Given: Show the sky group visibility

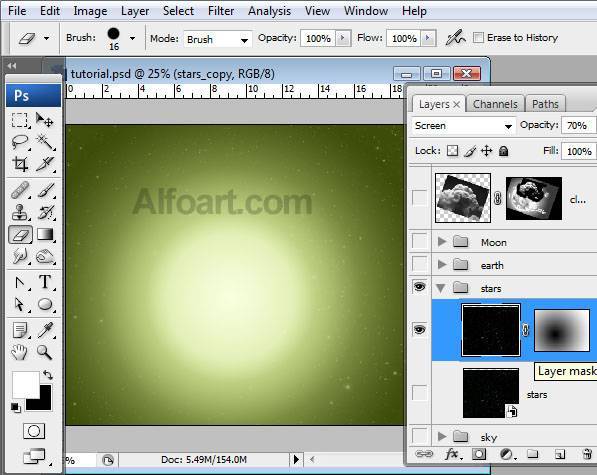Looking at the screenshot, I should pyautogui.click(x=420, y=435).
